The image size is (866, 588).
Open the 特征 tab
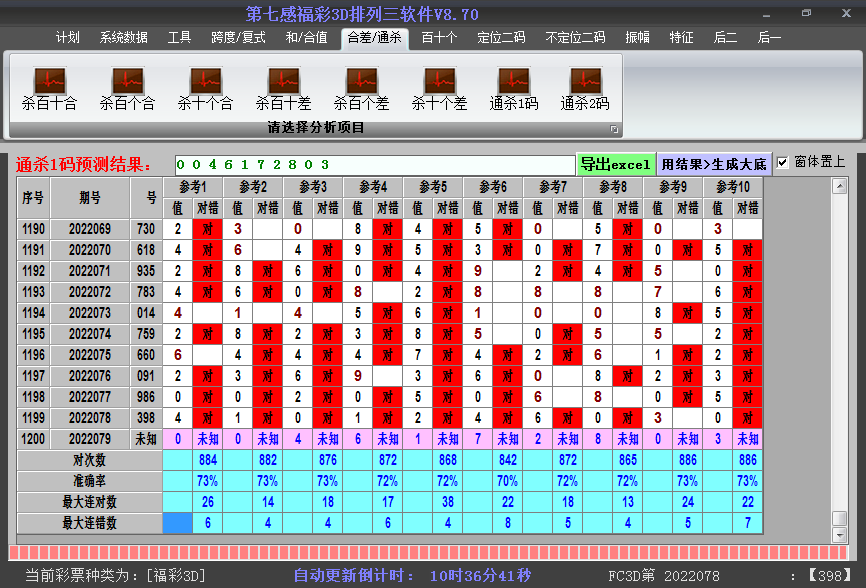681,37
